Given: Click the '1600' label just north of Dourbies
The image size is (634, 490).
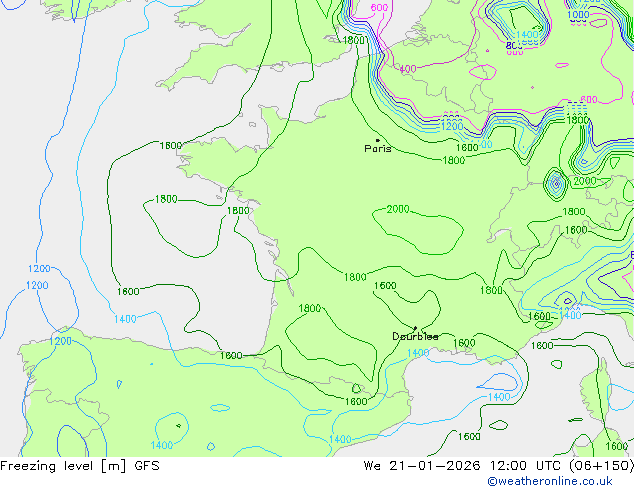Looking at the screenshot, I should 385,285.
